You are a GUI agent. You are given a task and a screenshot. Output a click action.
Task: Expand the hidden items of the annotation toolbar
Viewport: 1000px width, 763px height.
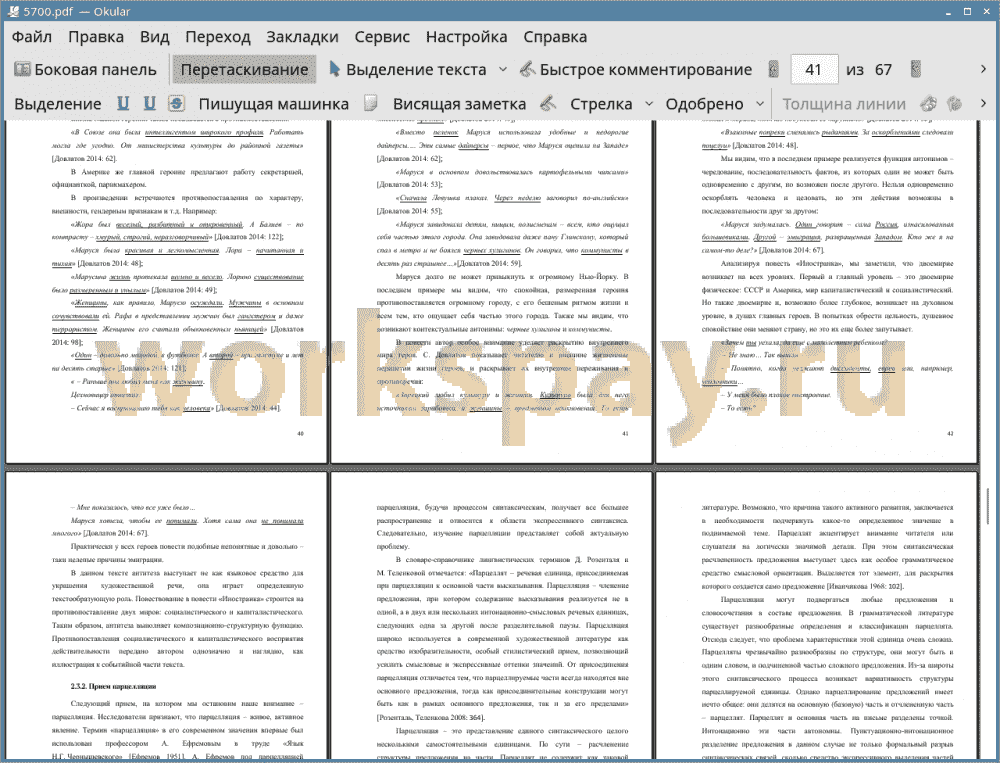(983, 103)
